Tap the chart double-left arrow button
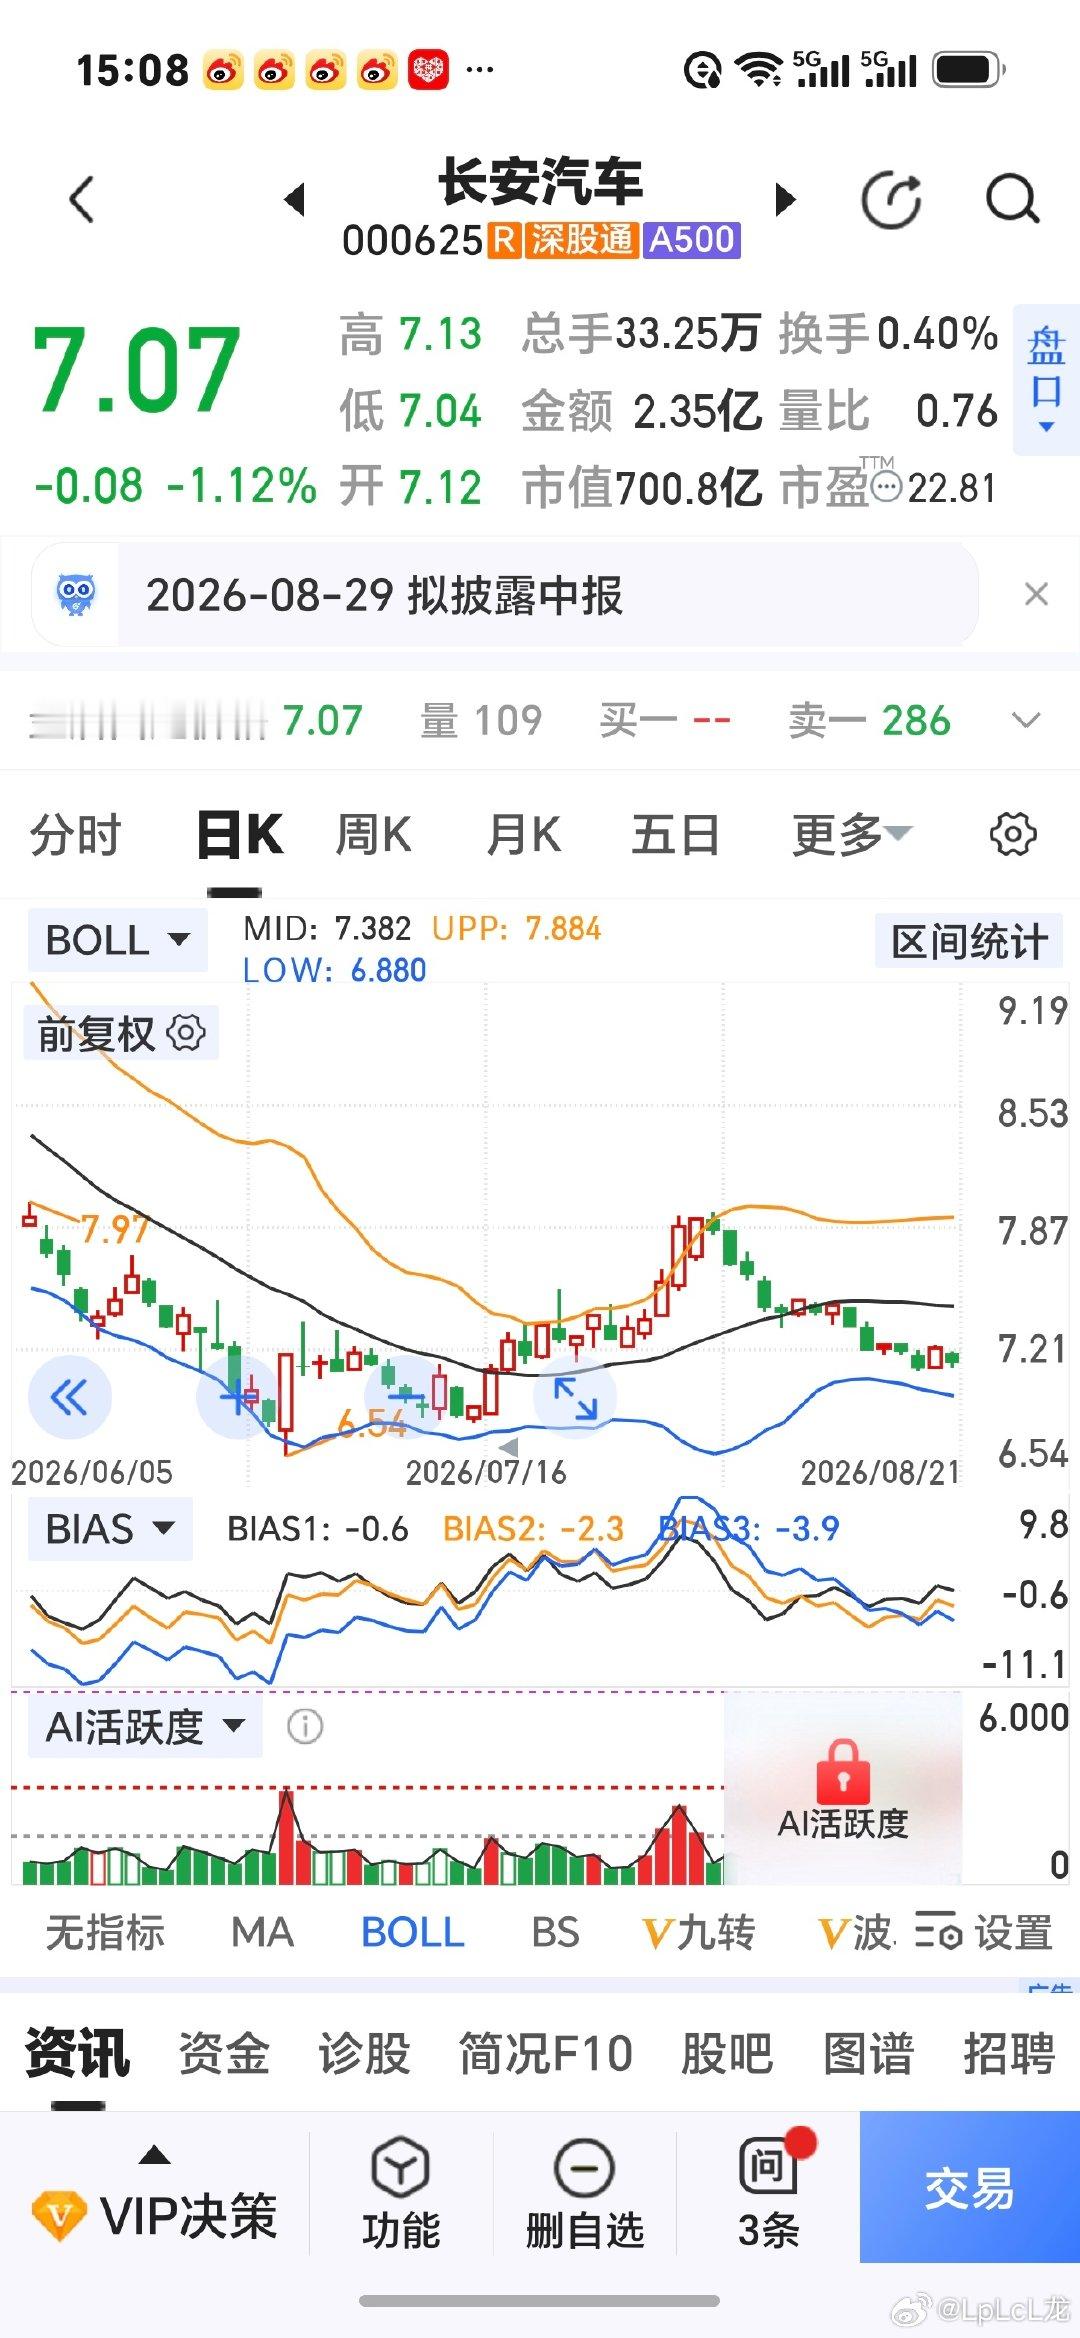 (x=69, y=1397)
